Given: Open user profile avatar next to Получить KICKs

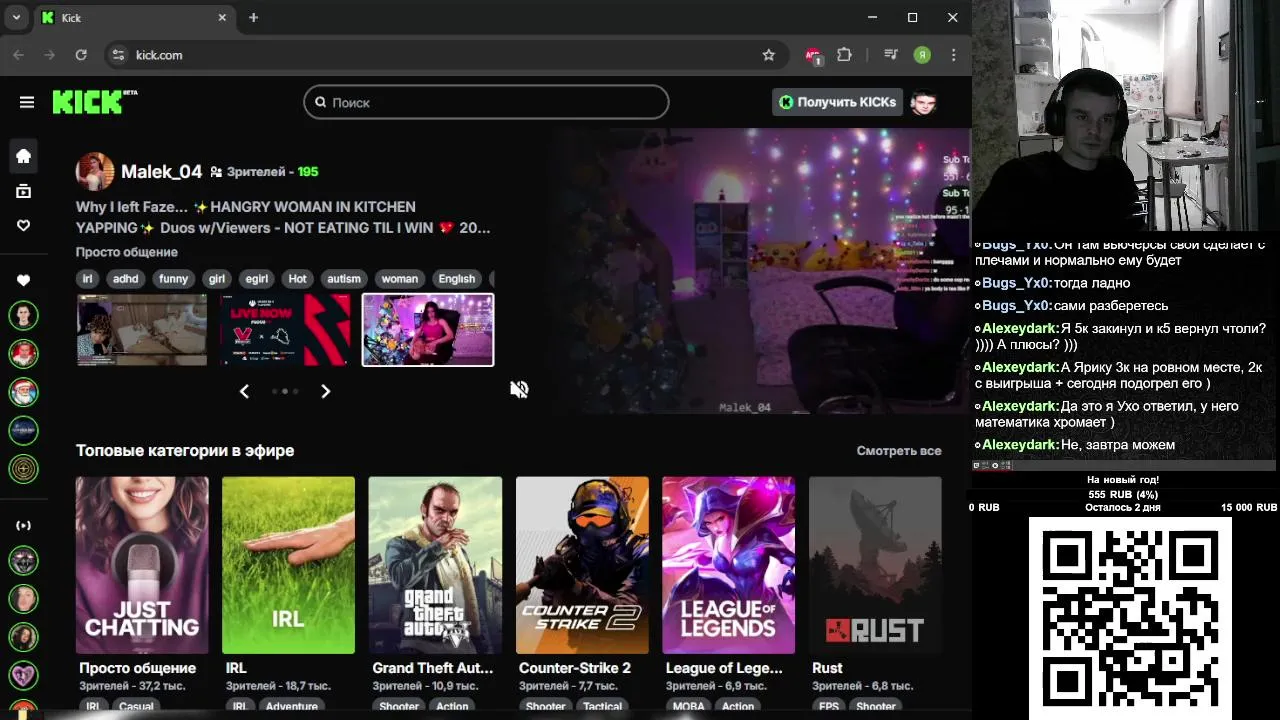Looking at the screenshot, I should [x=923, y=102].
